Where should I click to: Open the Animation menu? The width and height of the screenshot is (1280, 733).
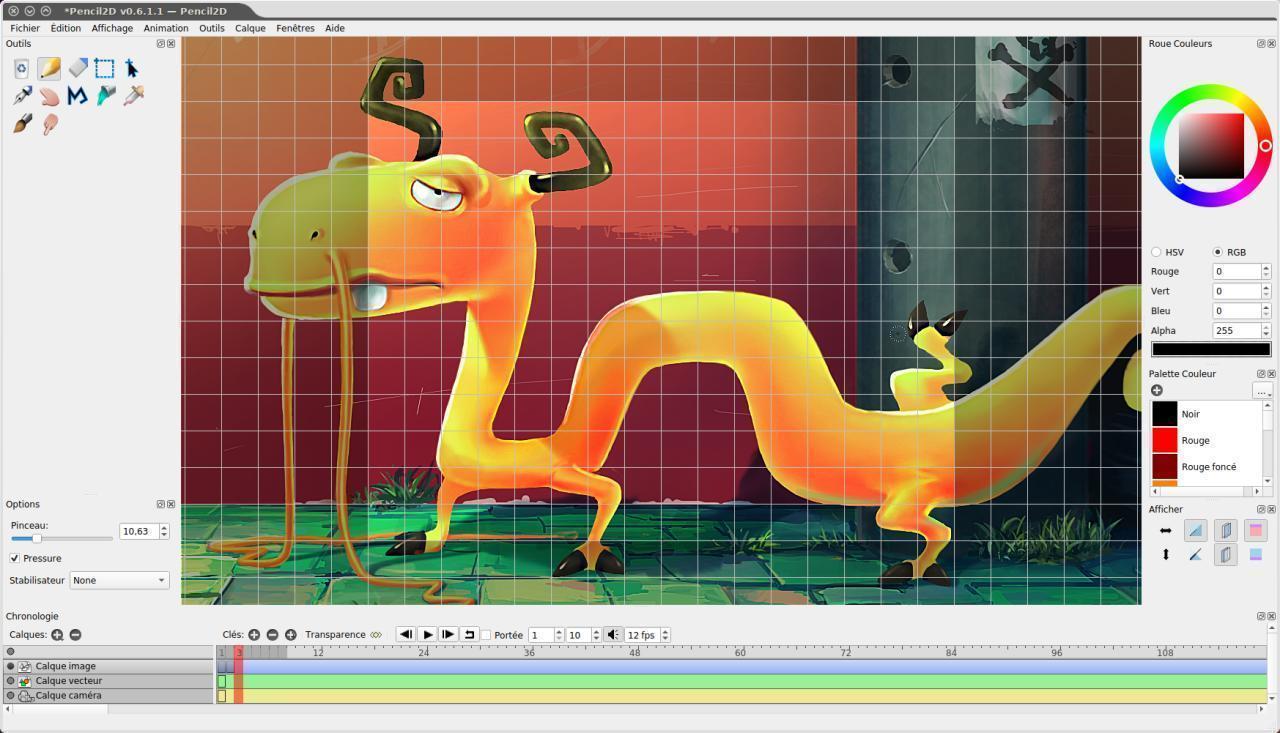166,28
